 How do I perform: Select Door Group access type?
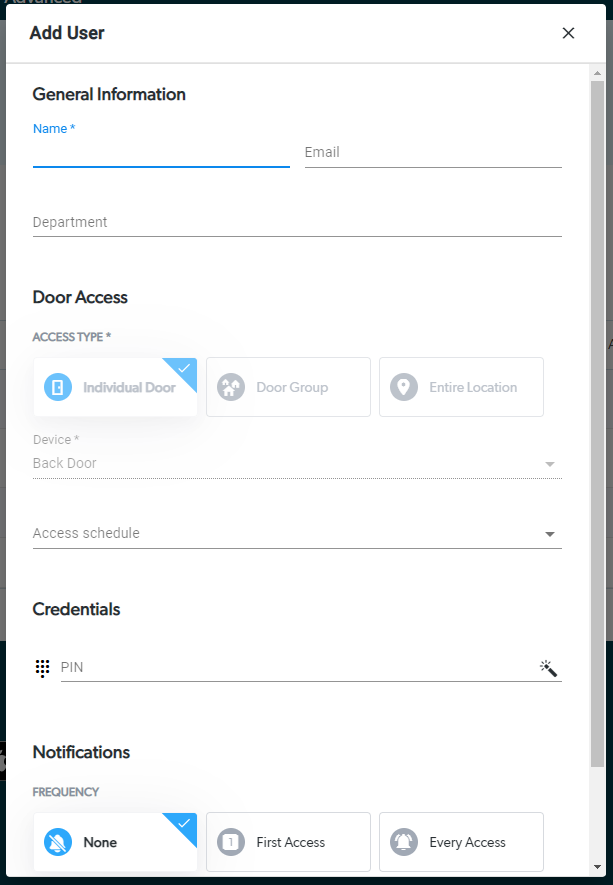[x=288, y=387]
